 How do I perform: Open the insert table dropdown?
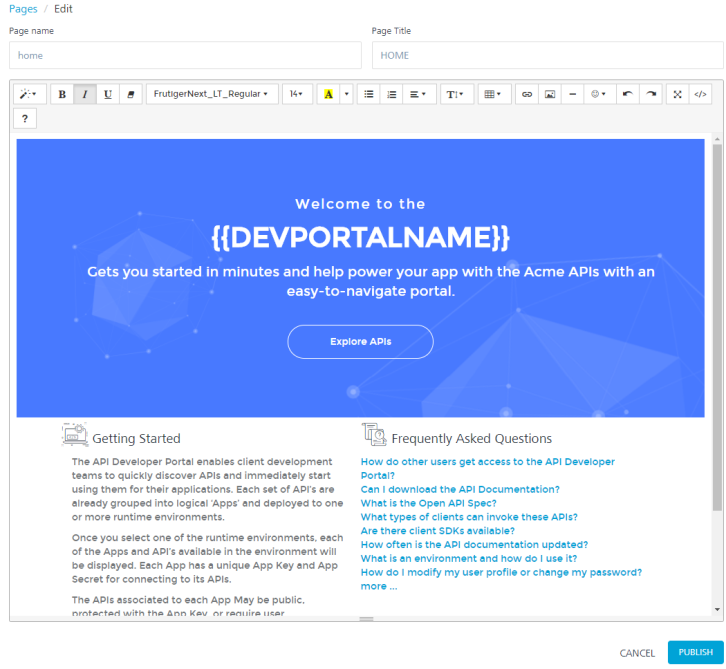click(x=494, y=94)
